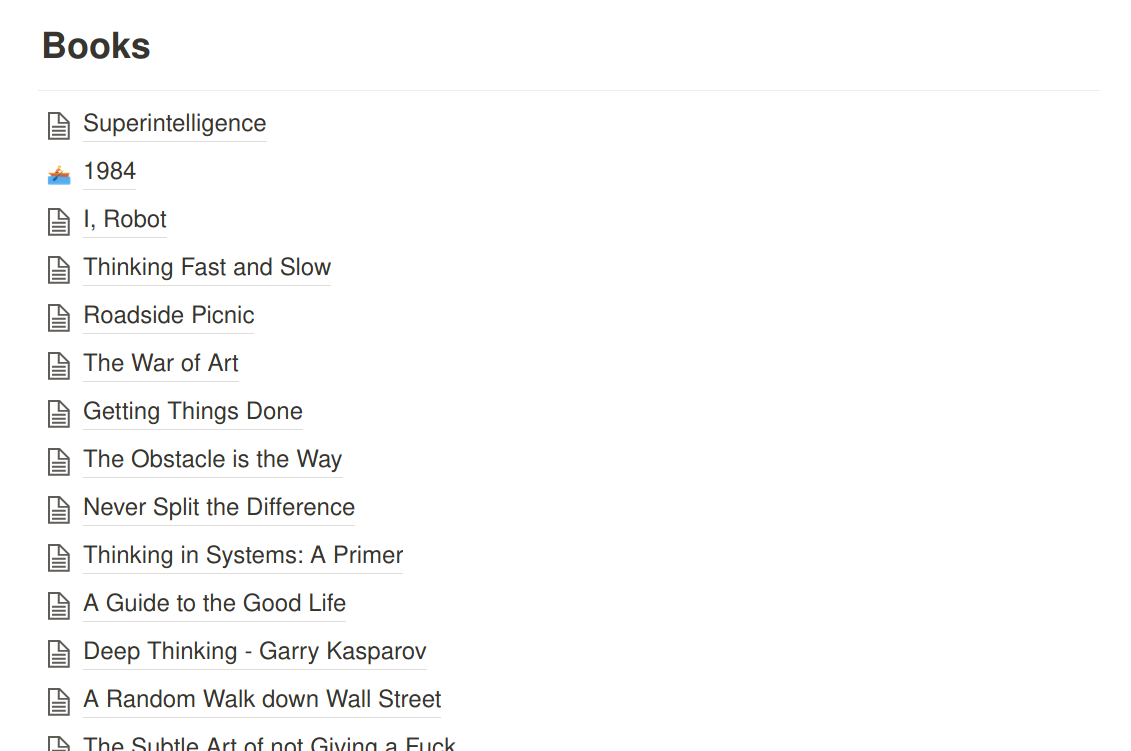Open The Subtle Art of not Giving a Fuck
The image size is (1131, 751).
pyautogui.click(x=270, y=744)
